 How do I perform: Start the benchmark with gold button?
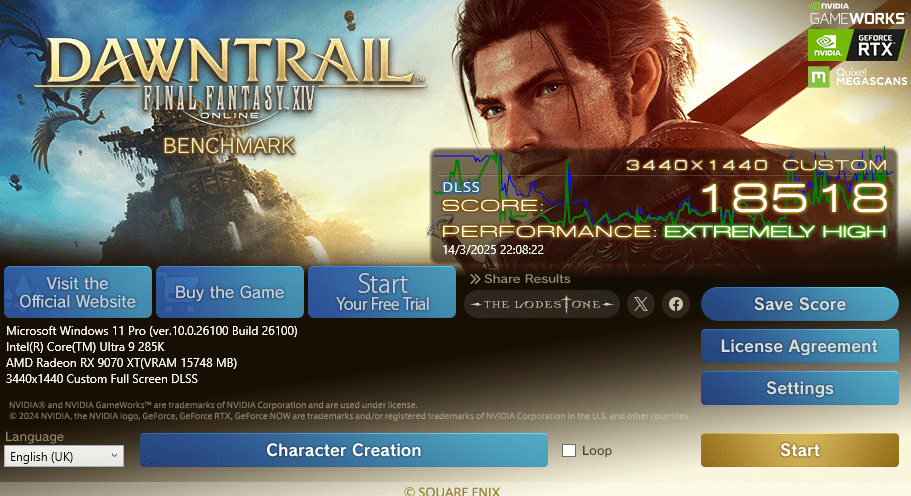click(x=799, y=450)
